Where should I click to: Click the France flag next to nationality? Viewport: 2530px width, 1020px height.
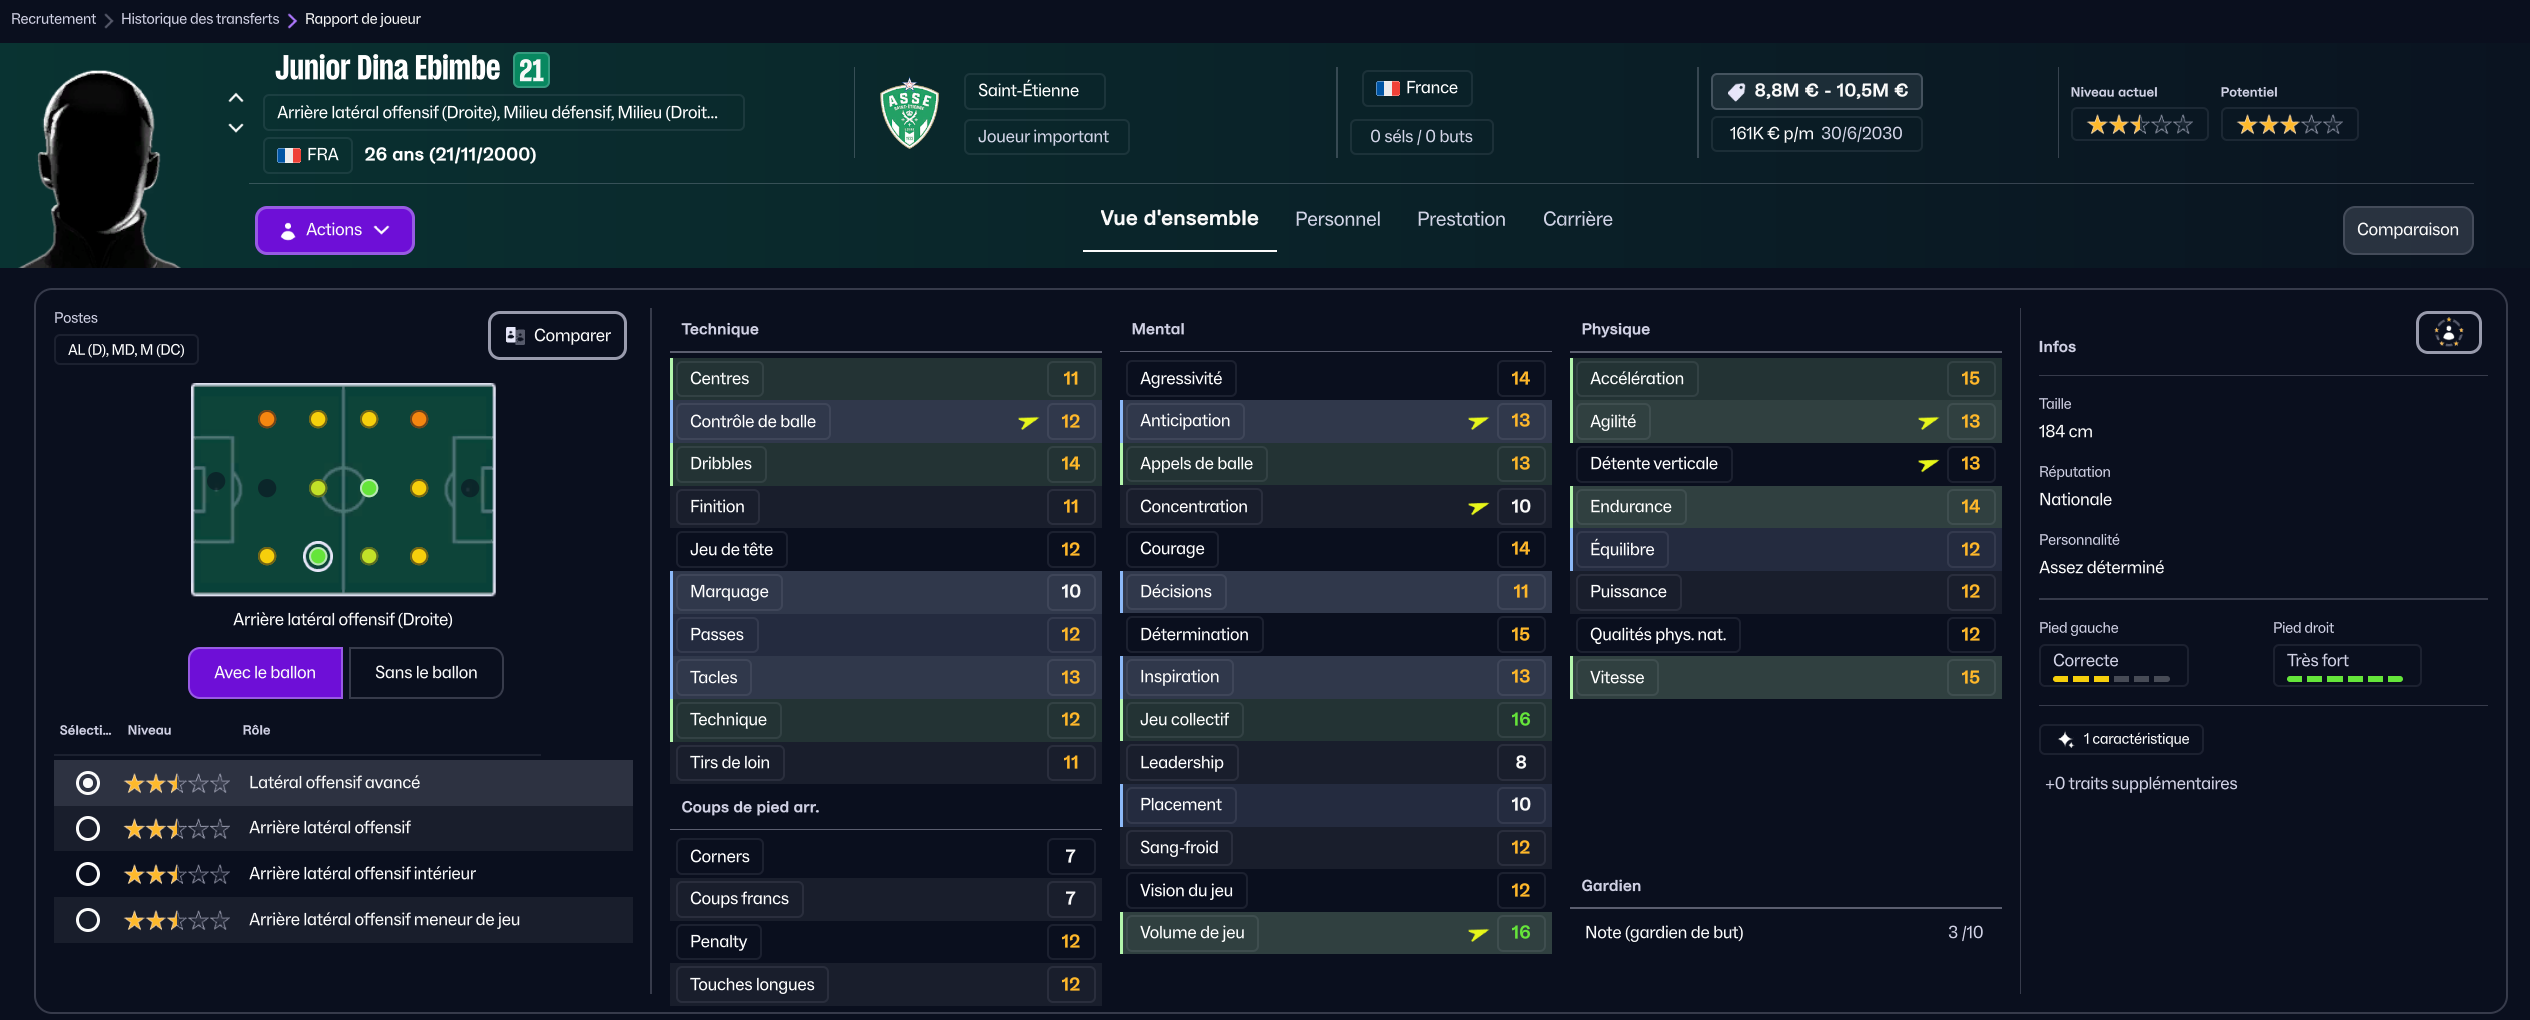pos(1387,88)
